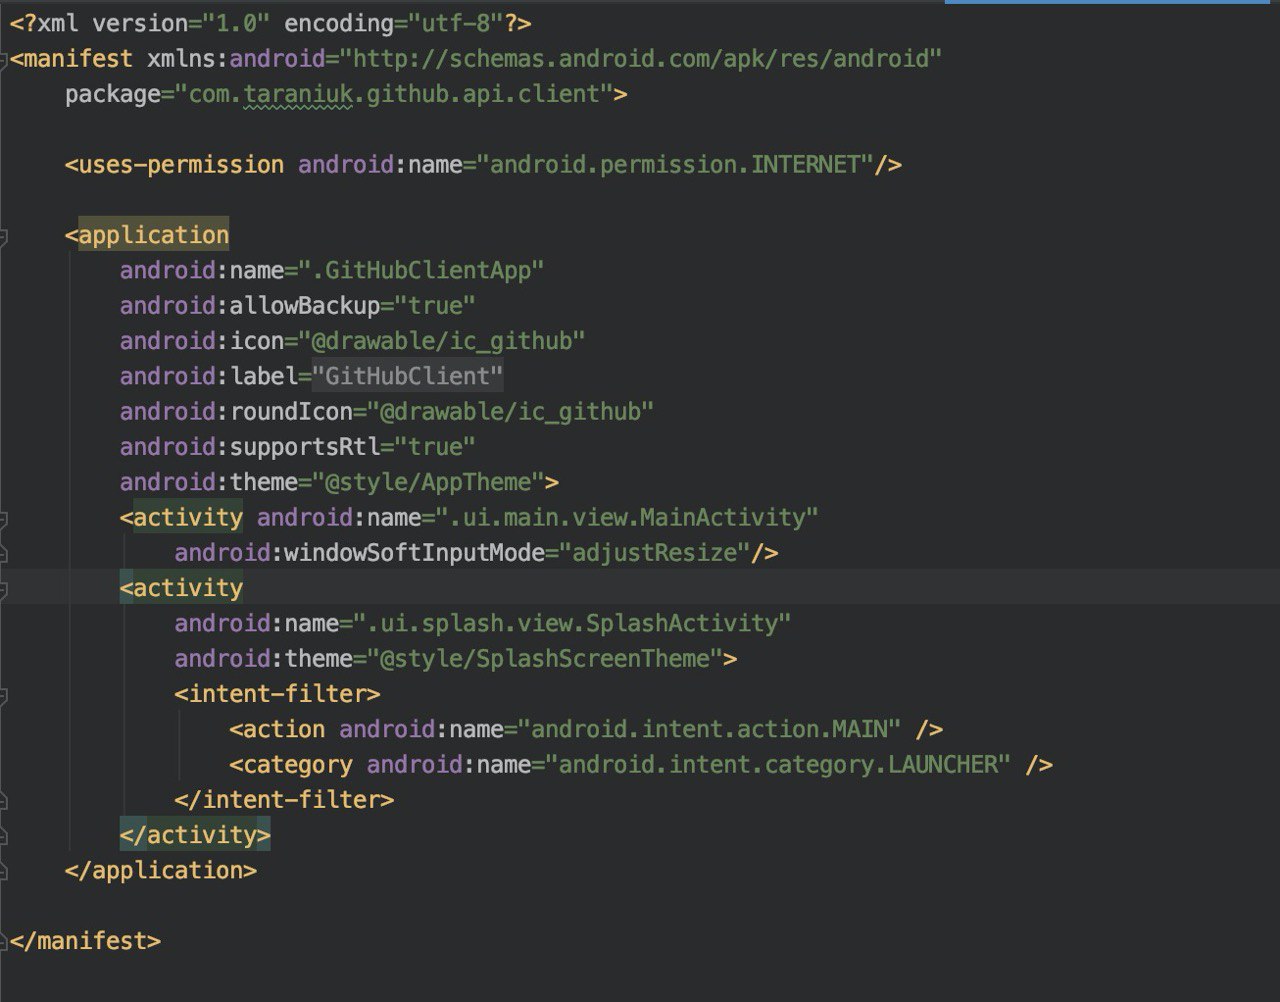
Task: Click the opening intent-filter tag
Action: (x=277, y=693)
